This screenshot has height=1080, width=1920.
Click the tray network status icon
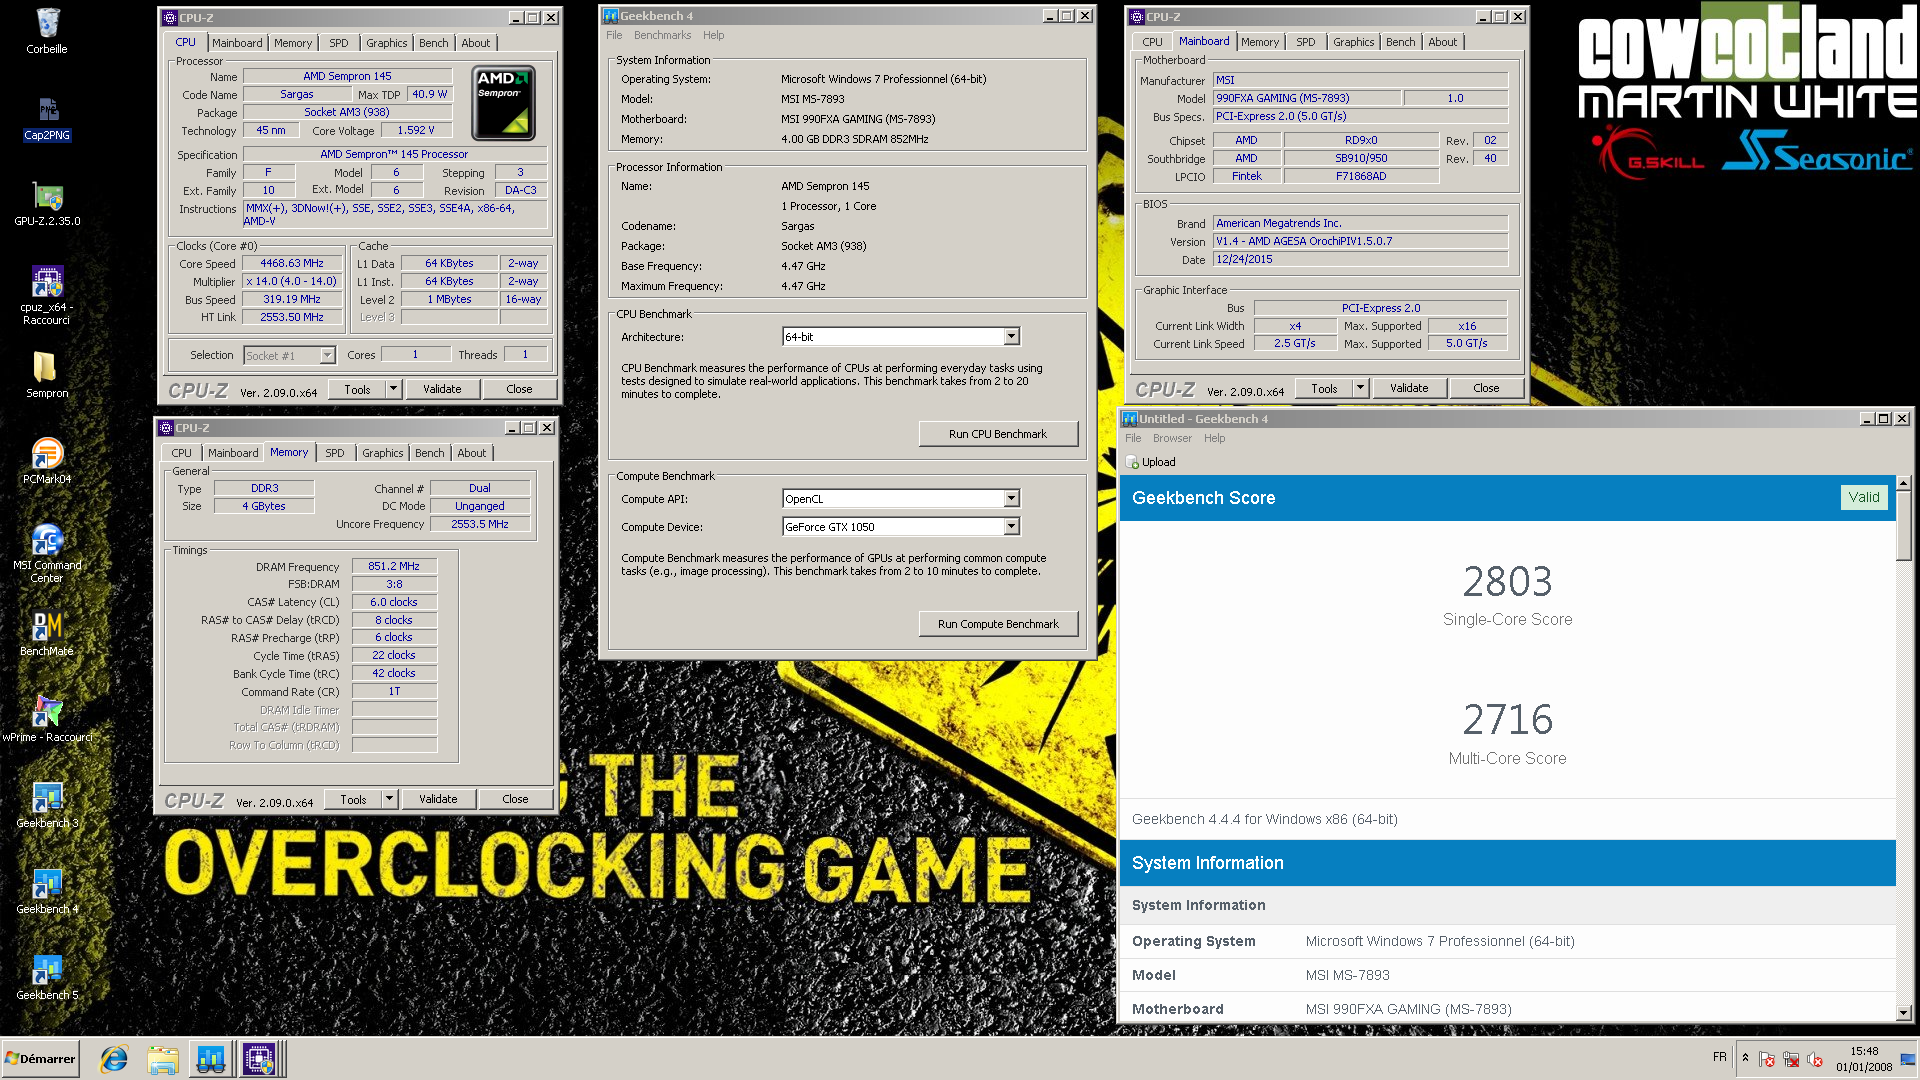click(1791, 1059)
